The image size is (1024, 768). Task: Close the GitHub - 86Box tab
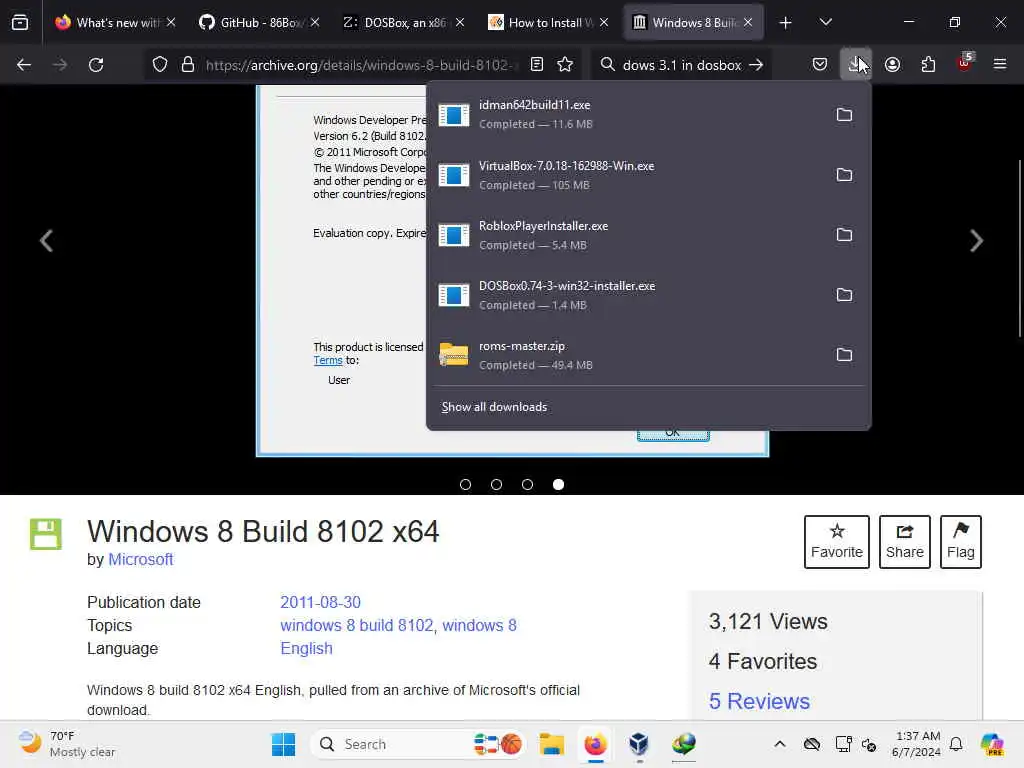(315, 22)
